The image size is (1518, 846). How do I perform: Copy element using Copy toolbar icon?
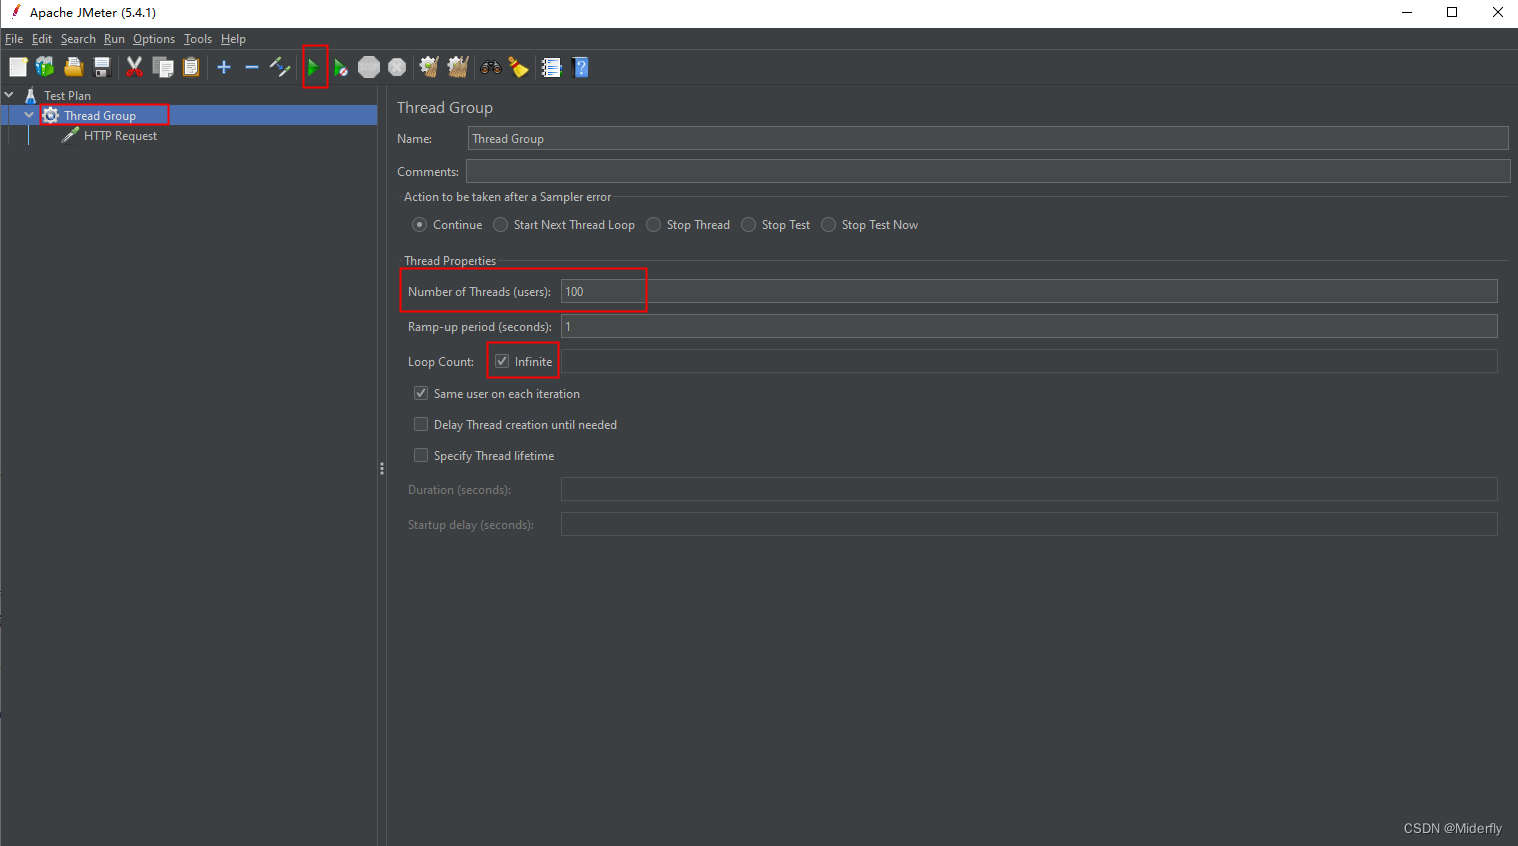pos(163,67)
